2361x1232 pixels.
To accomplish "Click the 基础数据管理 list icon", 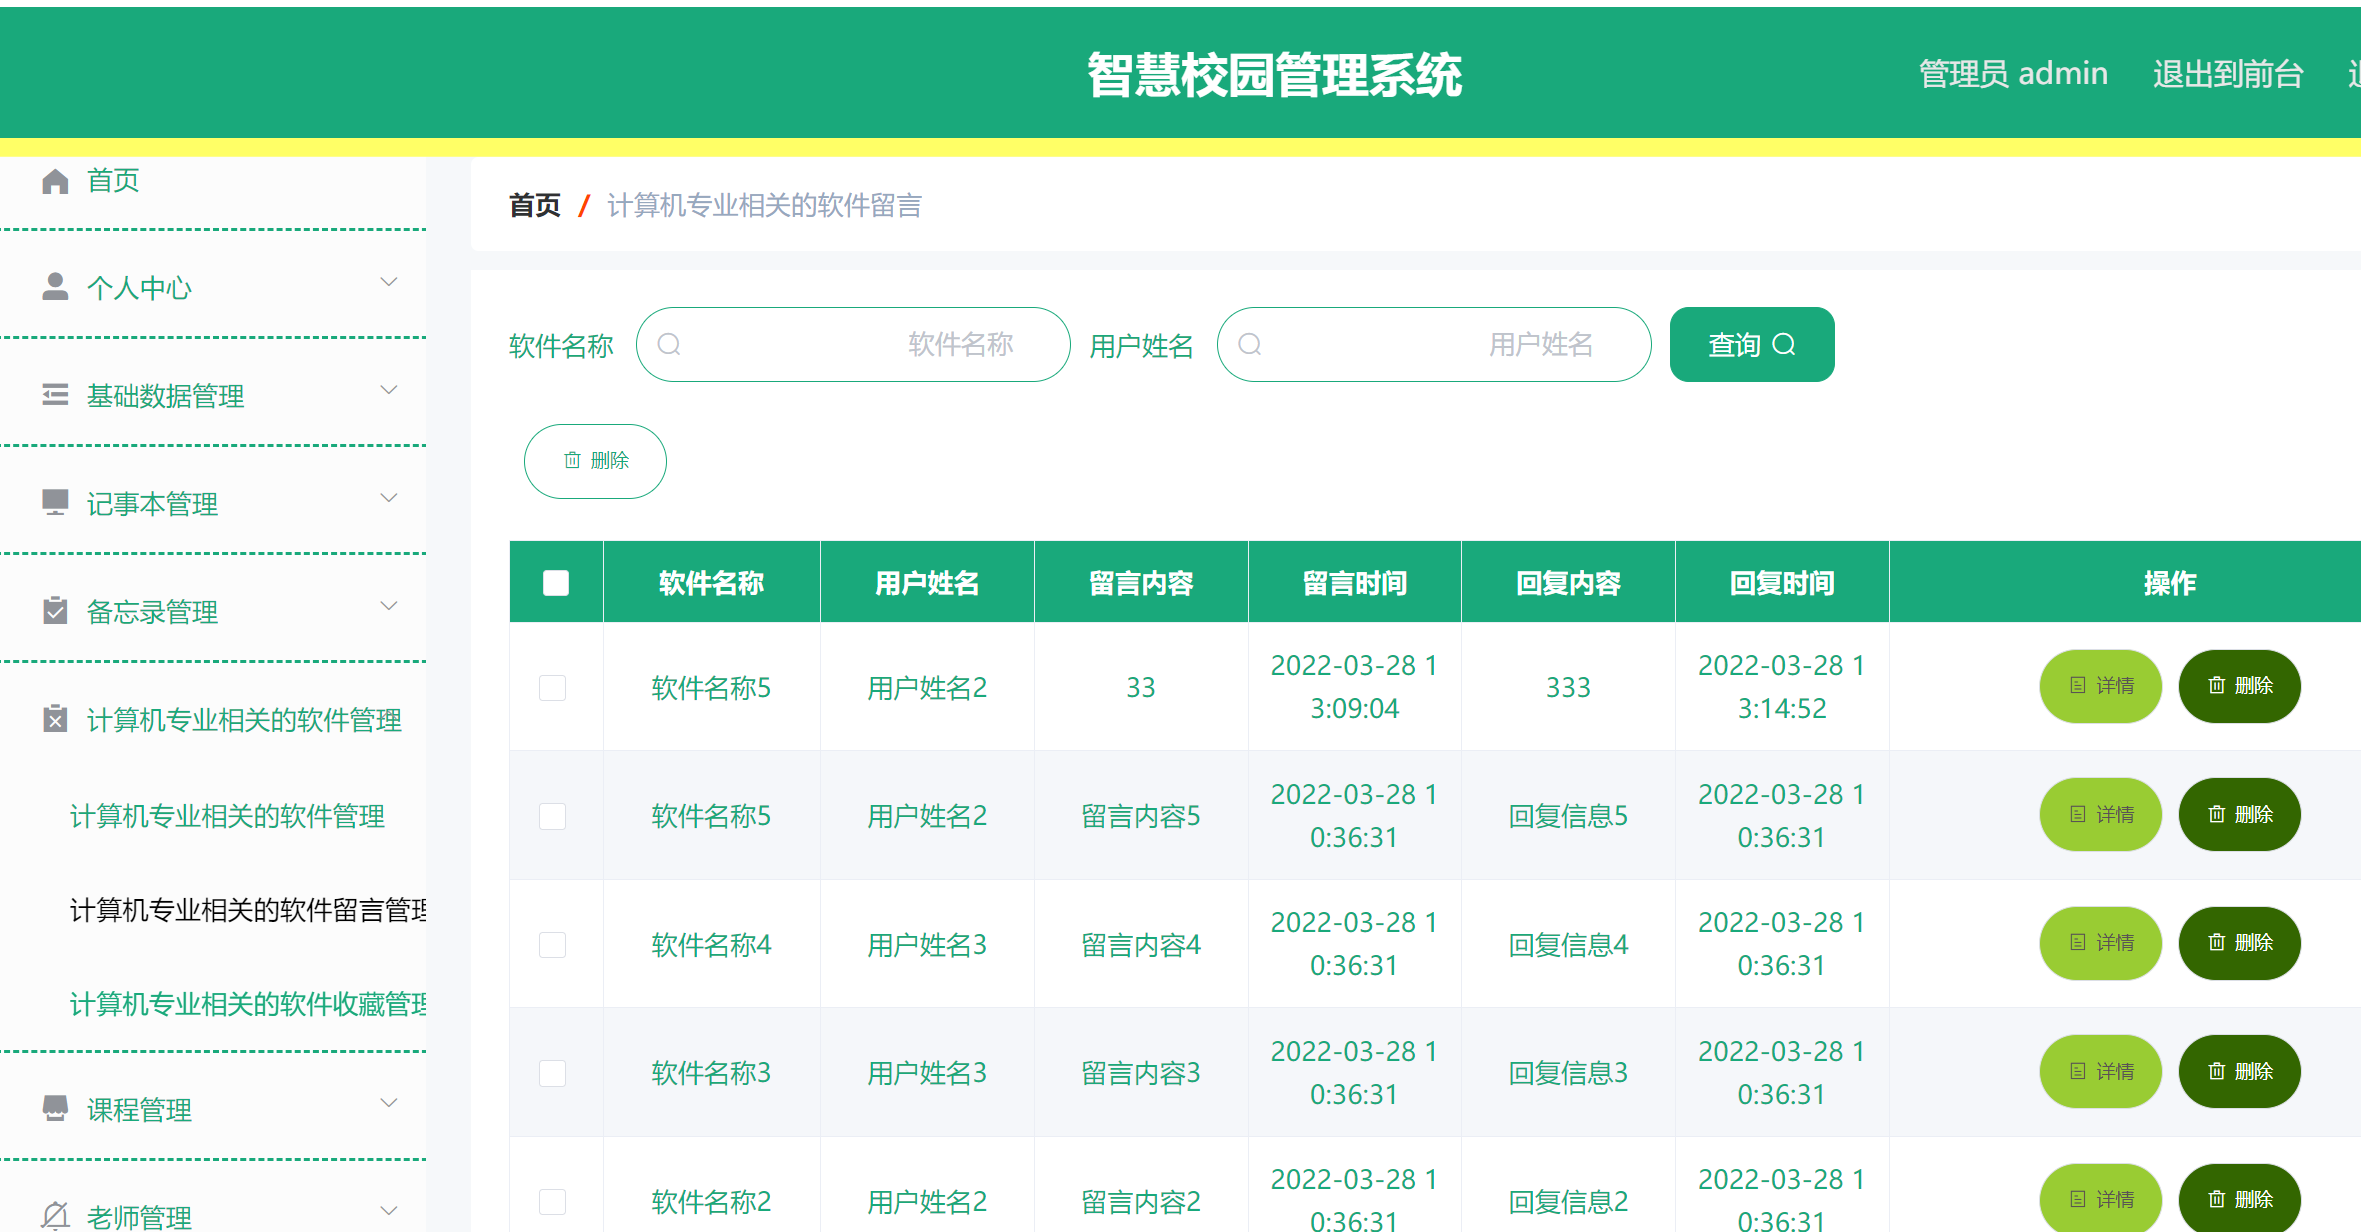I will [x=55, y=395].
